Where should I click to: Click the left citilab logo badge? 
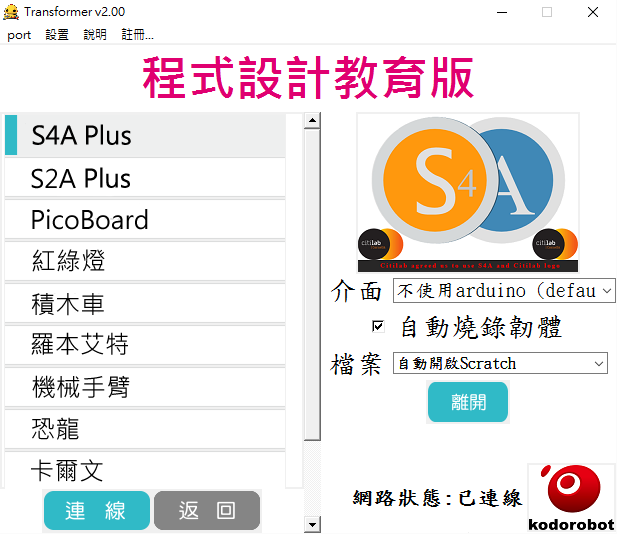coord(380,244)
